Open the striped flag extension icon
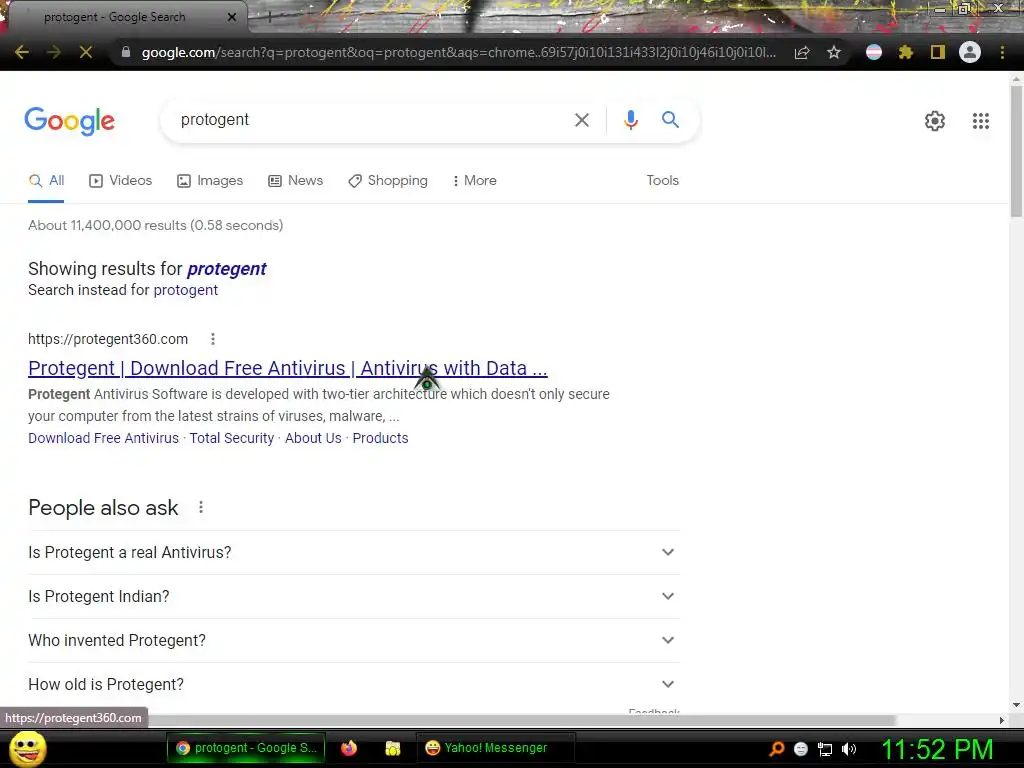This screenshot has height=768, width=1024. [x=874, y=52]
